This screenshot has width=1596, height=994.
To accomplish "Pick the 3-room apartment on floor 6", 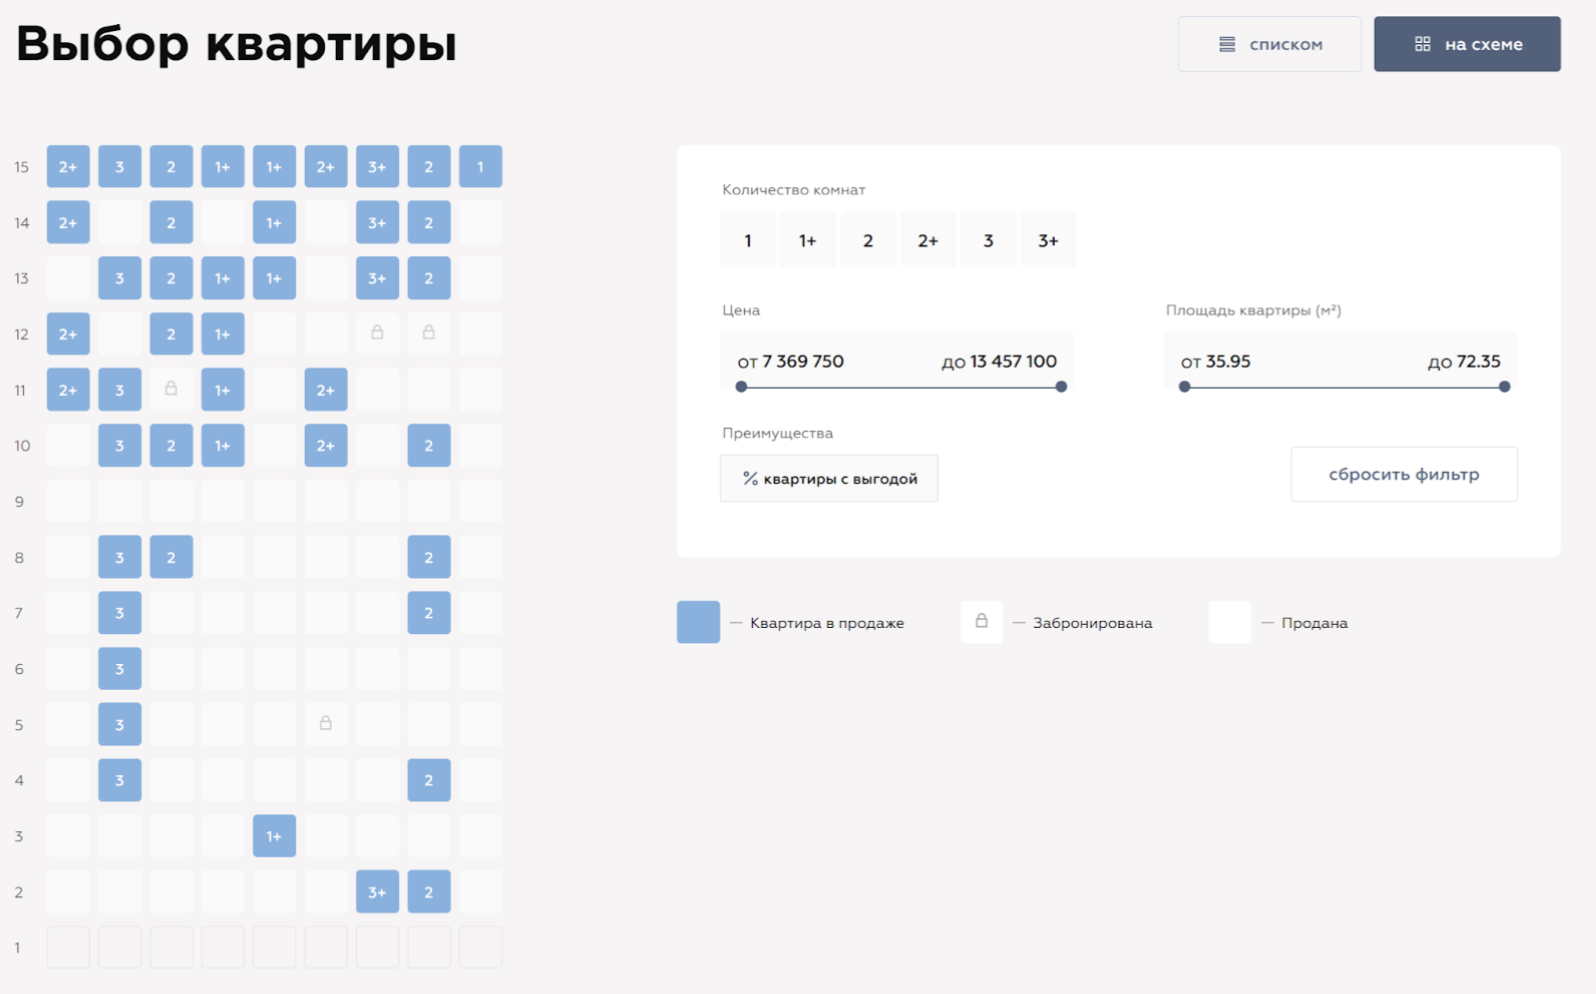I will [x=120, y=669].
